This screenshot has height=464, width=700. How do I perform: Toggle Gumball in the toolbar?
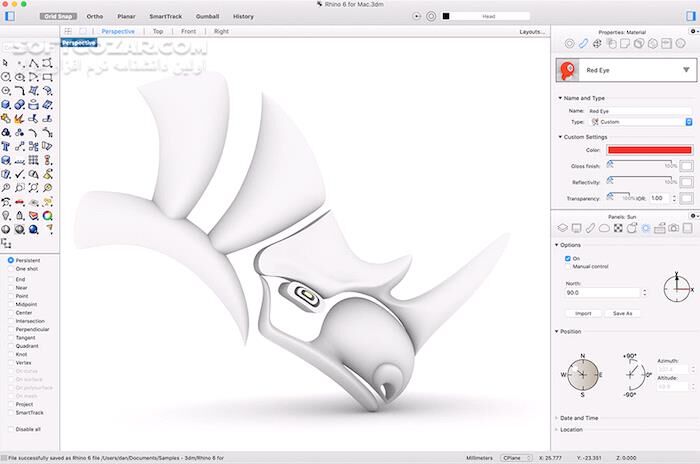tap(207, 16)
